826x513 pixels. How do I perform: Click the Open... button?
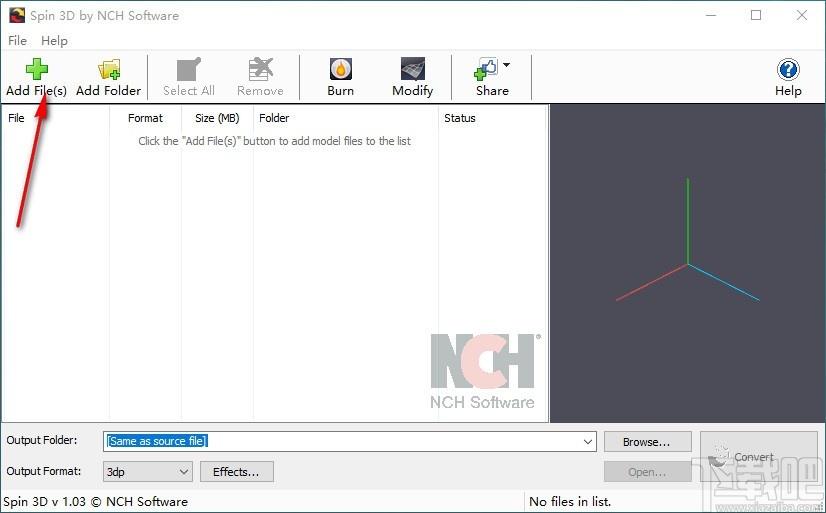[647, 472]
